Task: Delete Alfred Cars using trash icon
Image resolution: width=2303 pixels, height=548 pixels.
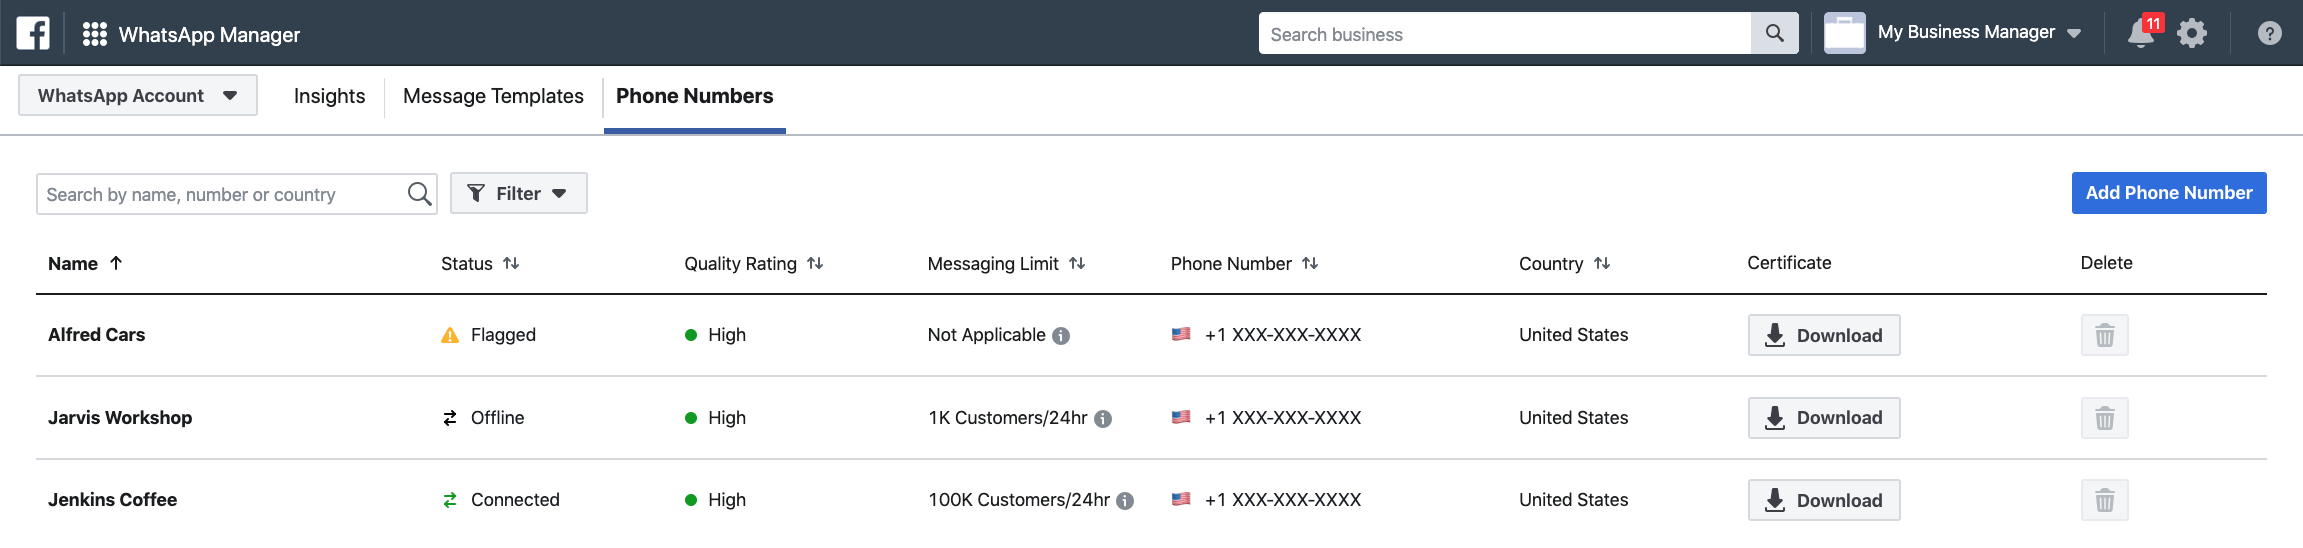Action: [x=2105, y=335]
